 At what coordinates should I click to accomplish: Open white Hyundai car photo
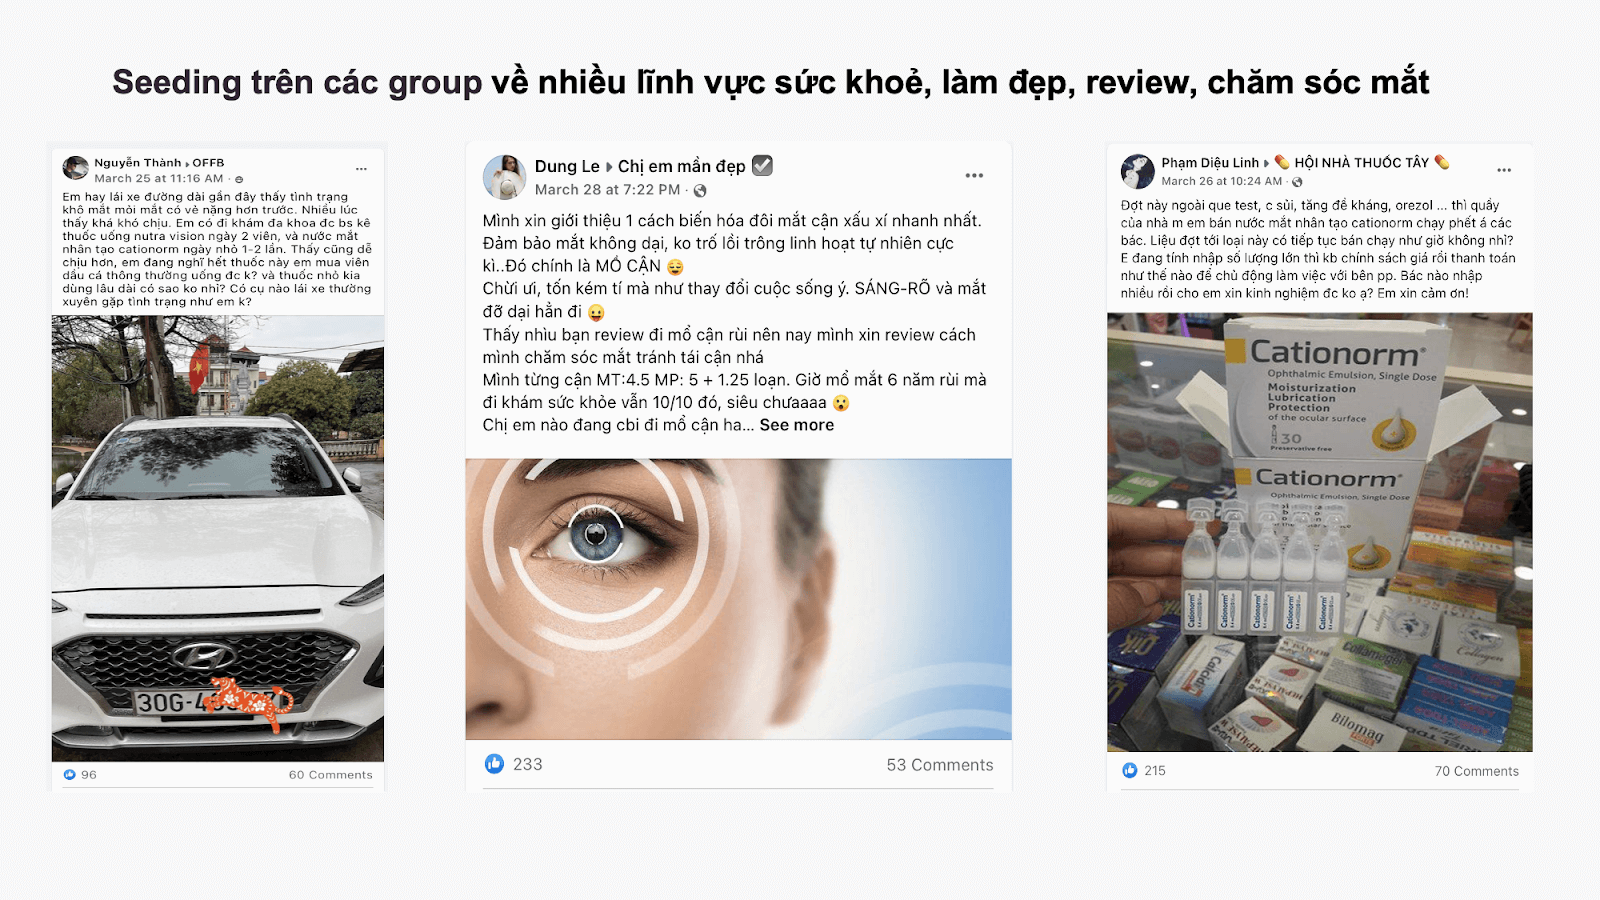click(218, 538)
